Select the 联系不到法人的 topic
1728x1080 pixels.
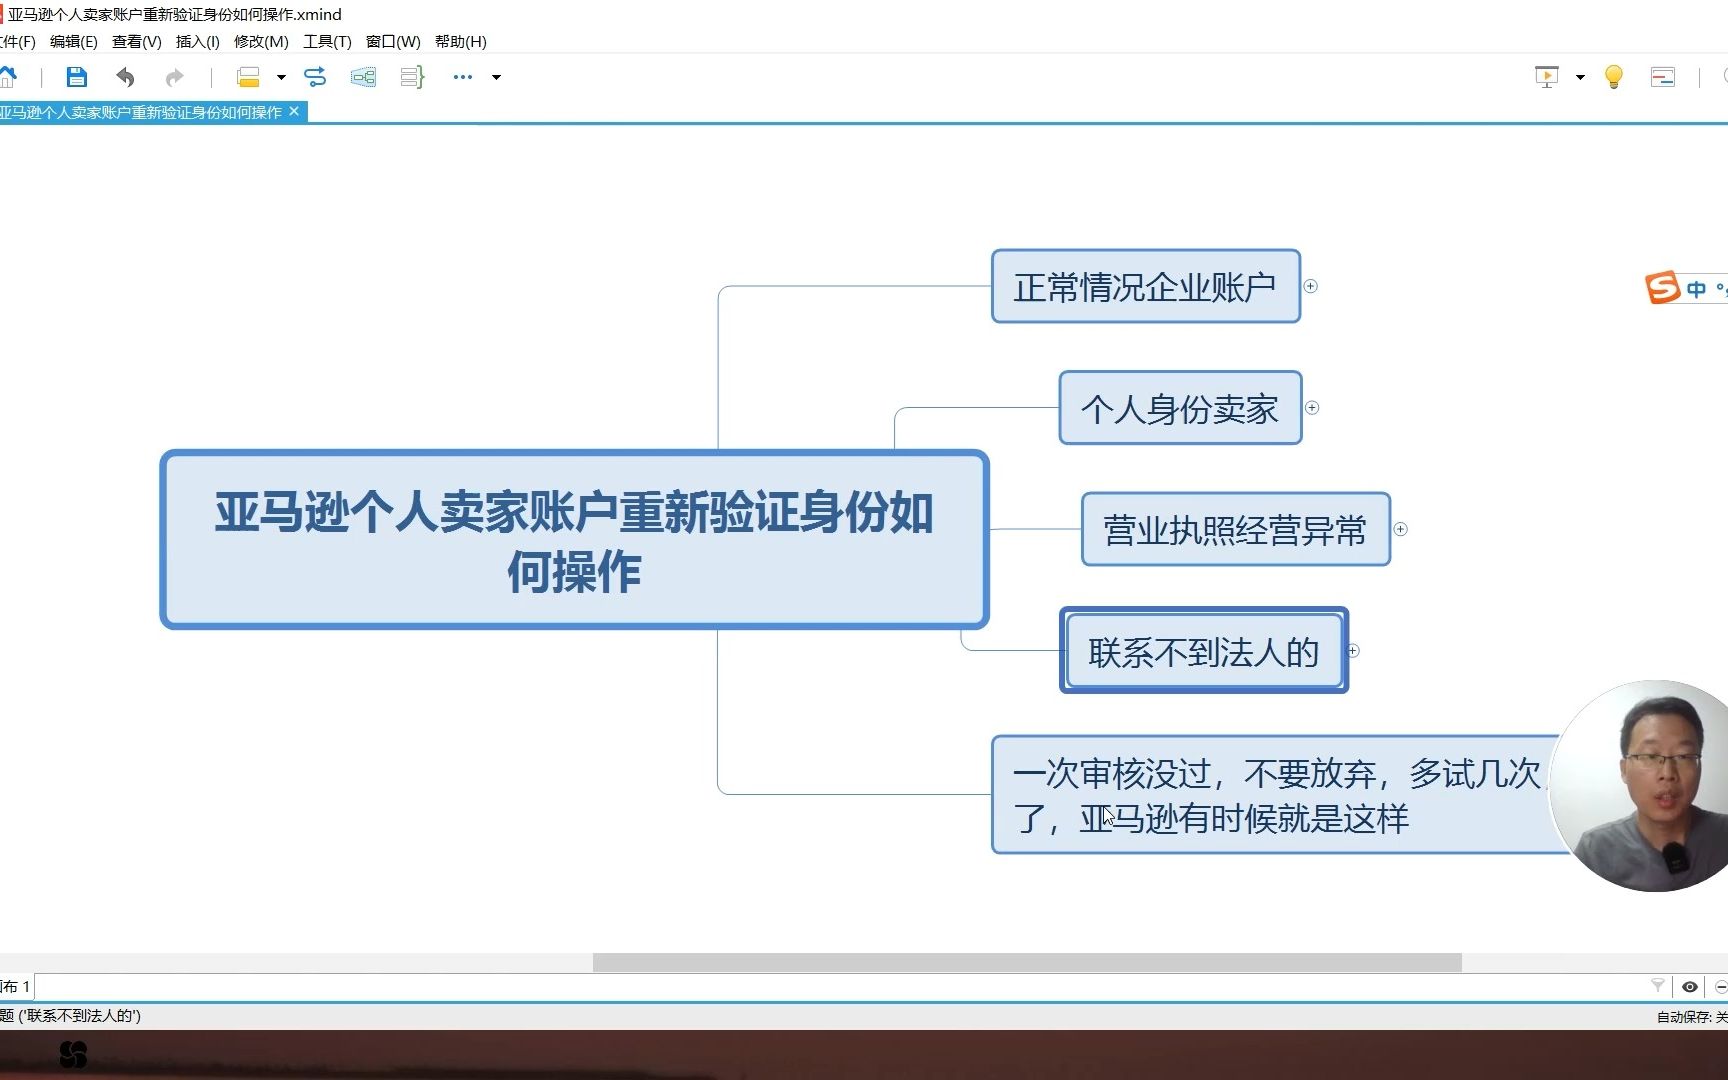pos(1204,651)
